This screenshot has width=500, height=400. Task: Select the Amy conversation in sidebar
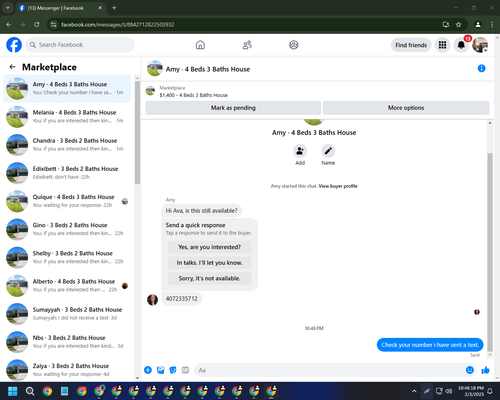(67, 89)
